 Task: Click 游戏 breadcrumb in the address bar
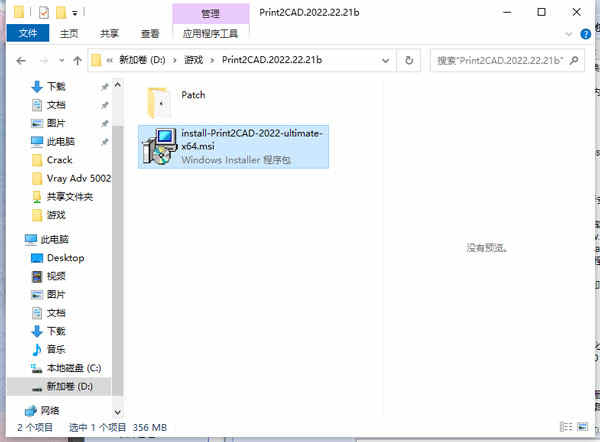[x=193, y=60]
